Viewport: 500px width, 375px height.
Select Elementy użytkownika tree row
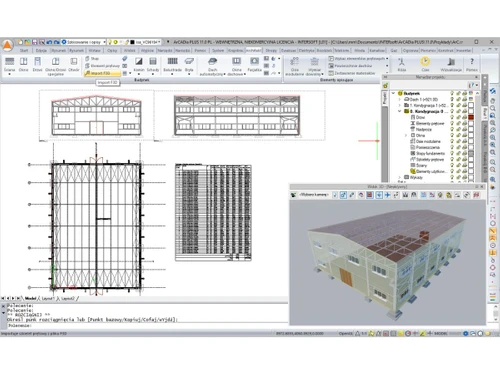pos(430,171)
